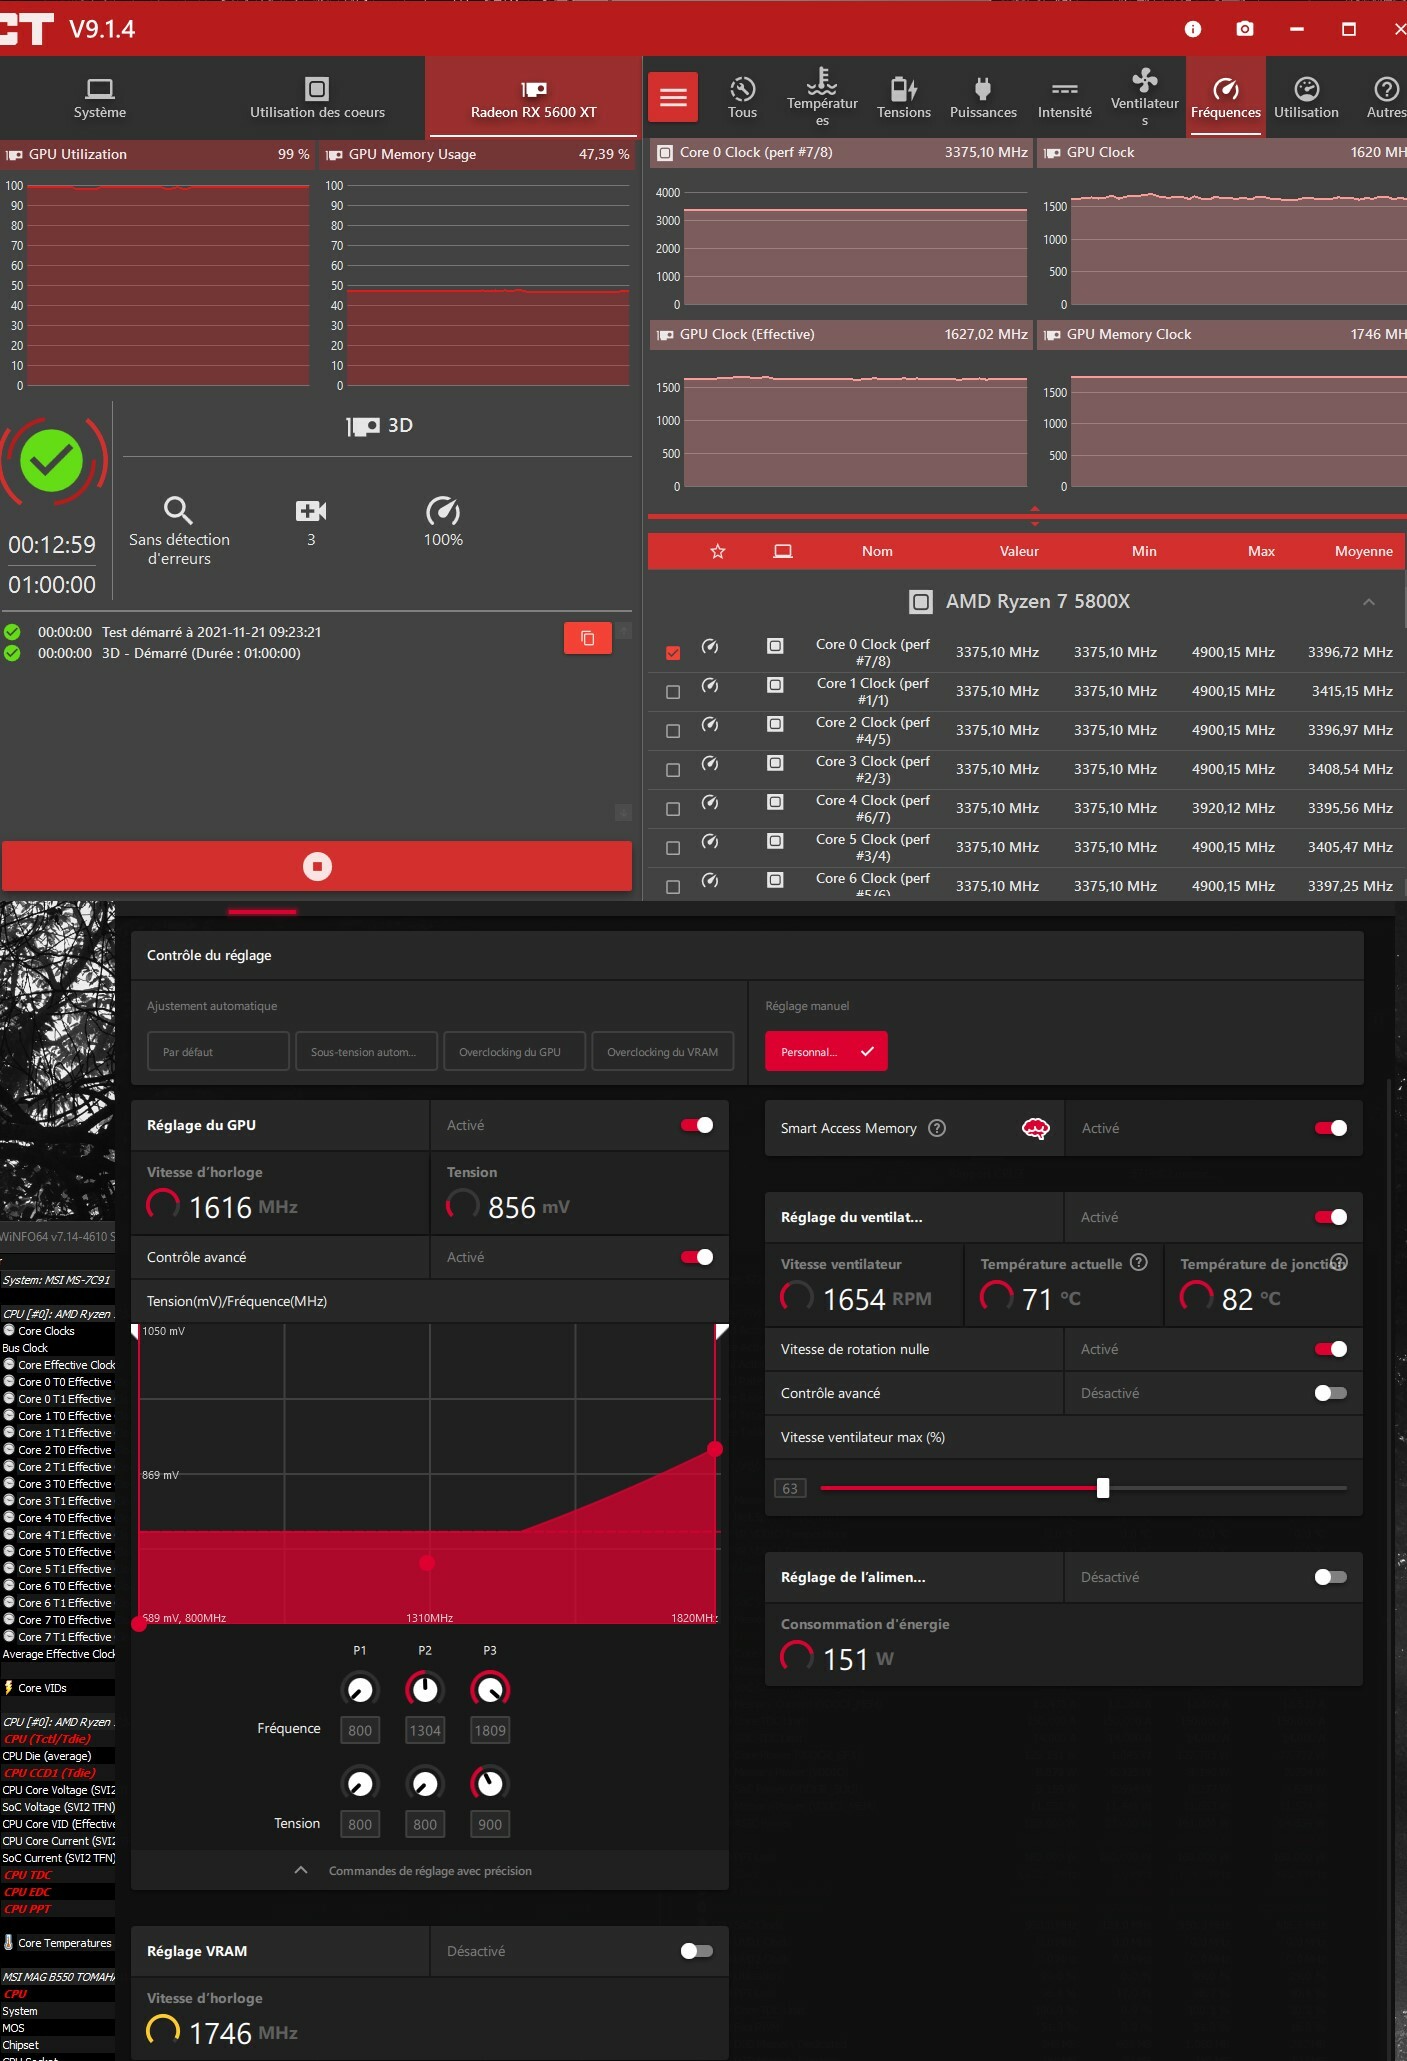Toggle Réglage du ventilateur switch
Screen dimensions: 1407x2061
click(1331, 1217)
